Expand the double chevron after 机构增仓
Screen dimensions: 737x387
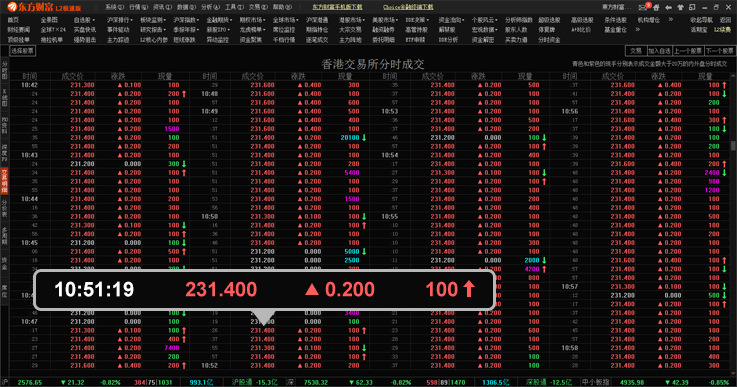click(671, 20)
